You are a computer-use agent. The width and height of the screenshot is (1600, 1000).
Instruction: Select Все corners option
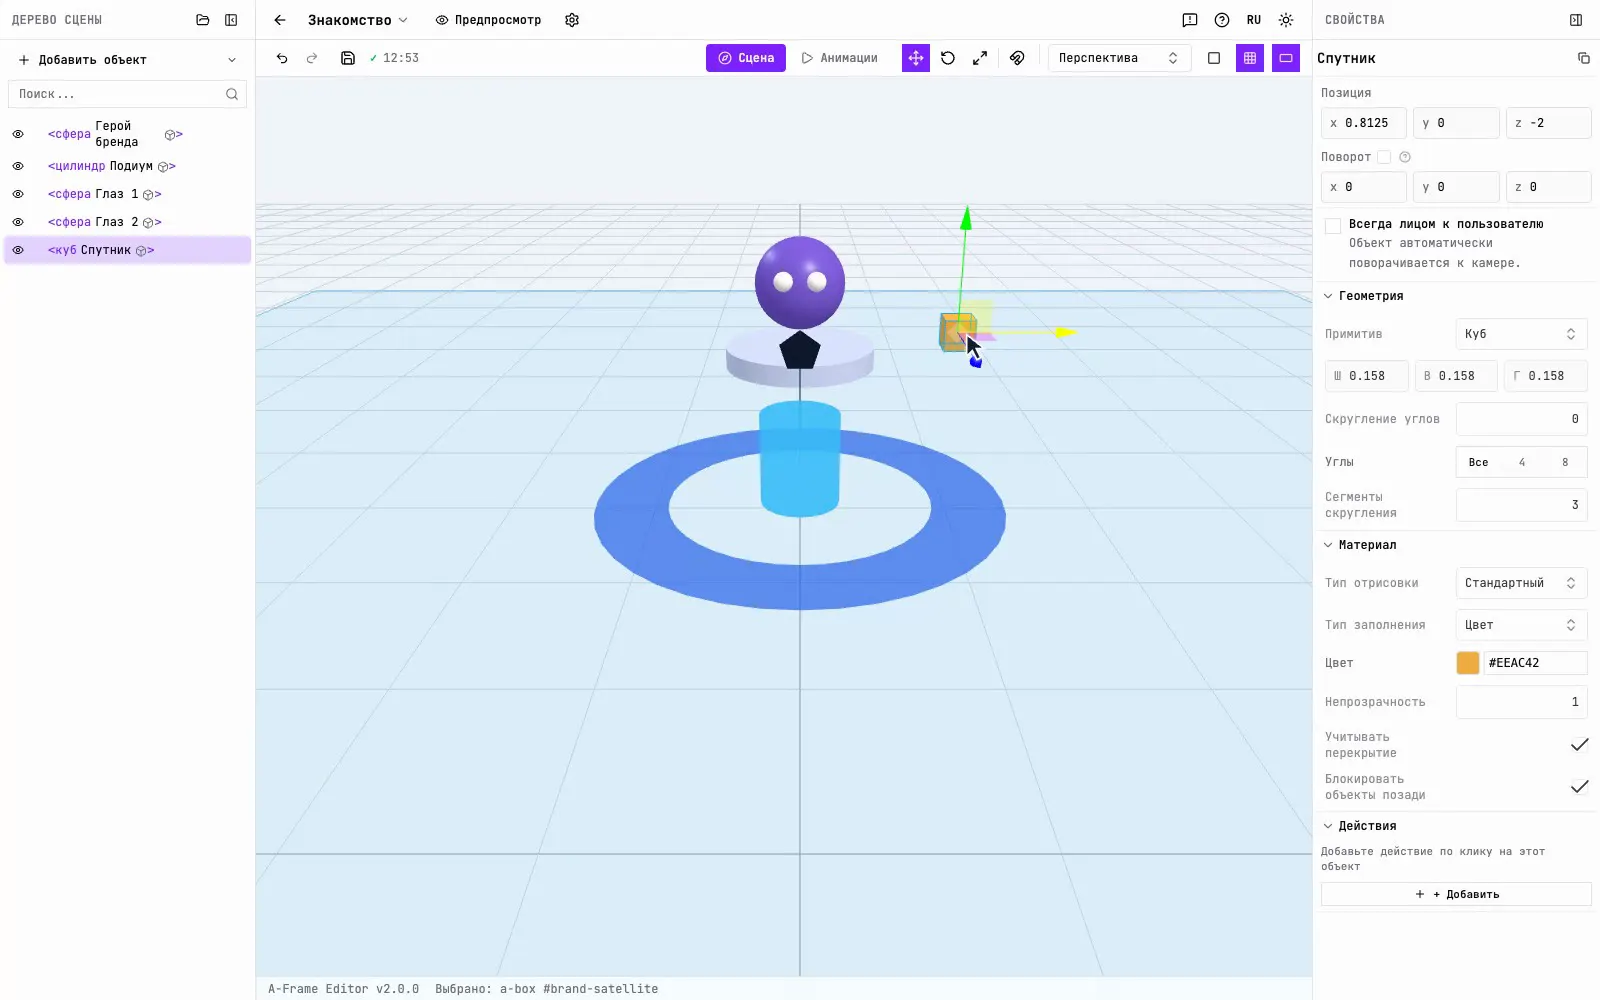point(1478,462)
